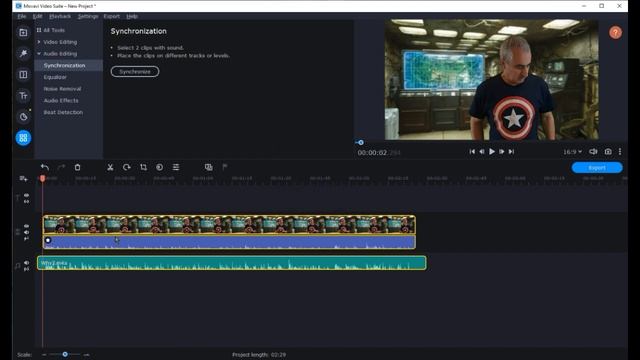Split the clip with scissors tool
The height and width of the screenshot is (360, 640).
(x=110, y=167)
